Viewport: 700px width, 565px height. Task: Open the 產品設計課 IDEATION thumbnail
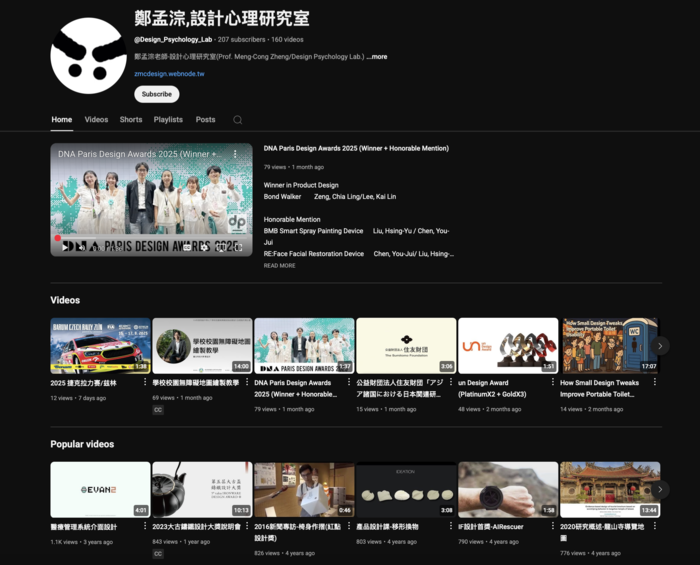click(x=406, y=490)
